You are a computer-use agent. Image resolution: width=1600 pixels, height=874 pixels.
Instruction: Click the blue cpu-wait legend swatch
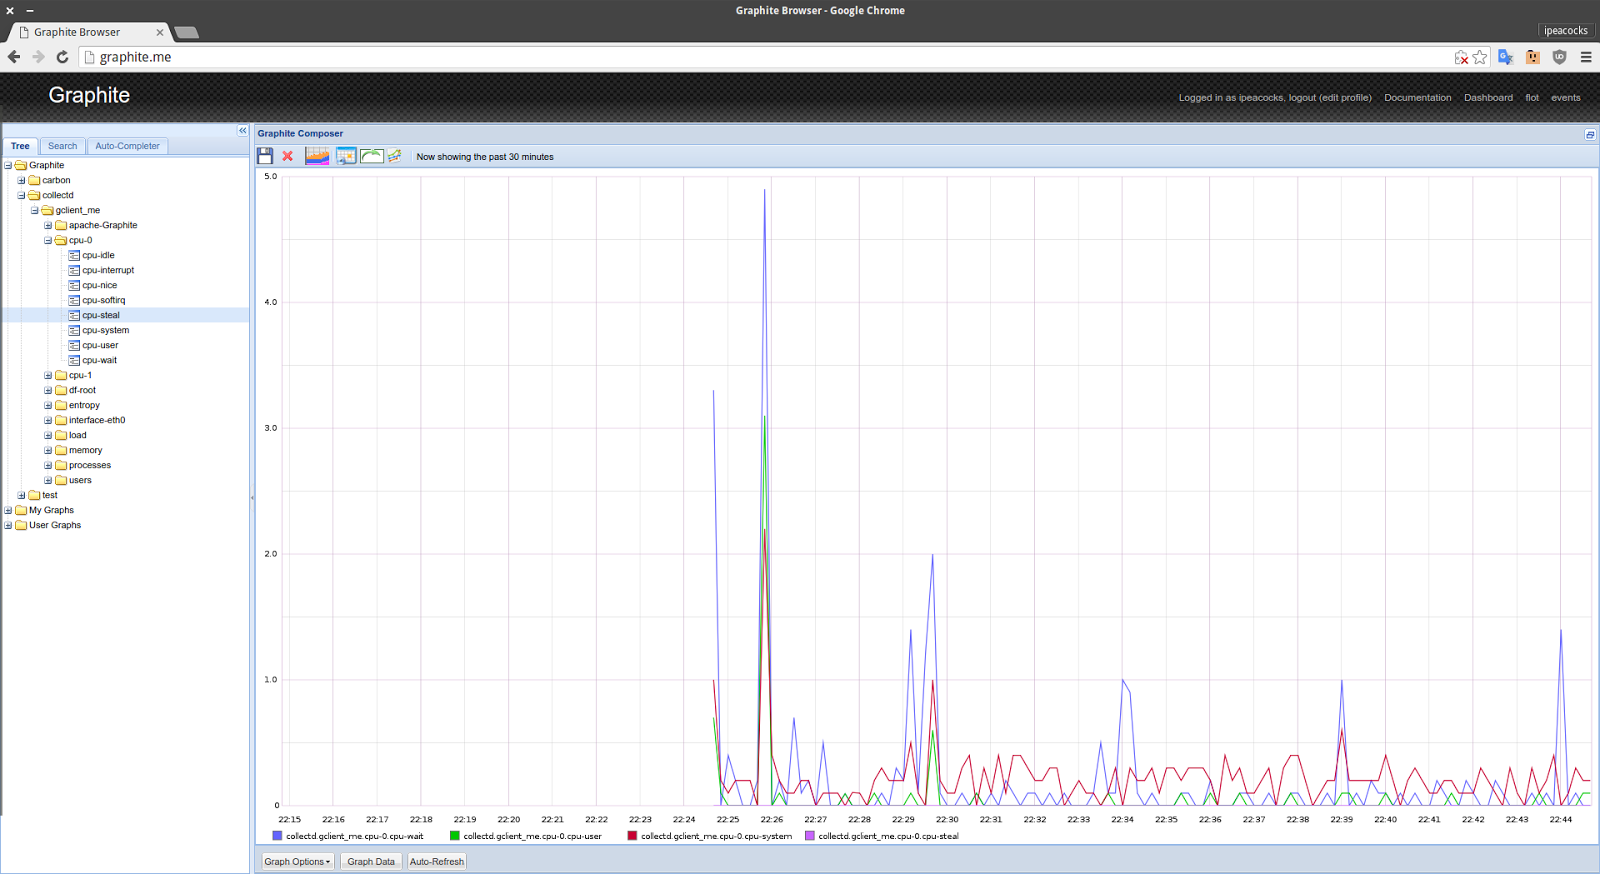277,836
